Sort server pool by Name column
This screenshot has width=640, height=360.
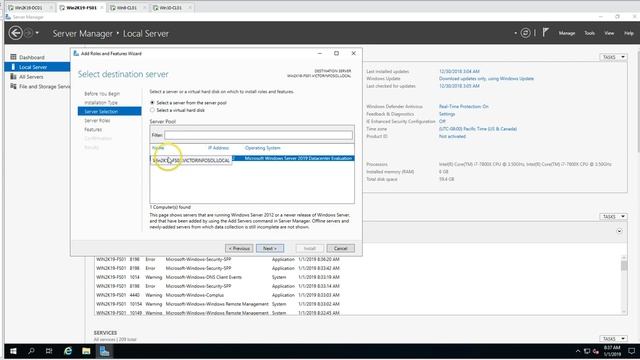coord(158,148)
